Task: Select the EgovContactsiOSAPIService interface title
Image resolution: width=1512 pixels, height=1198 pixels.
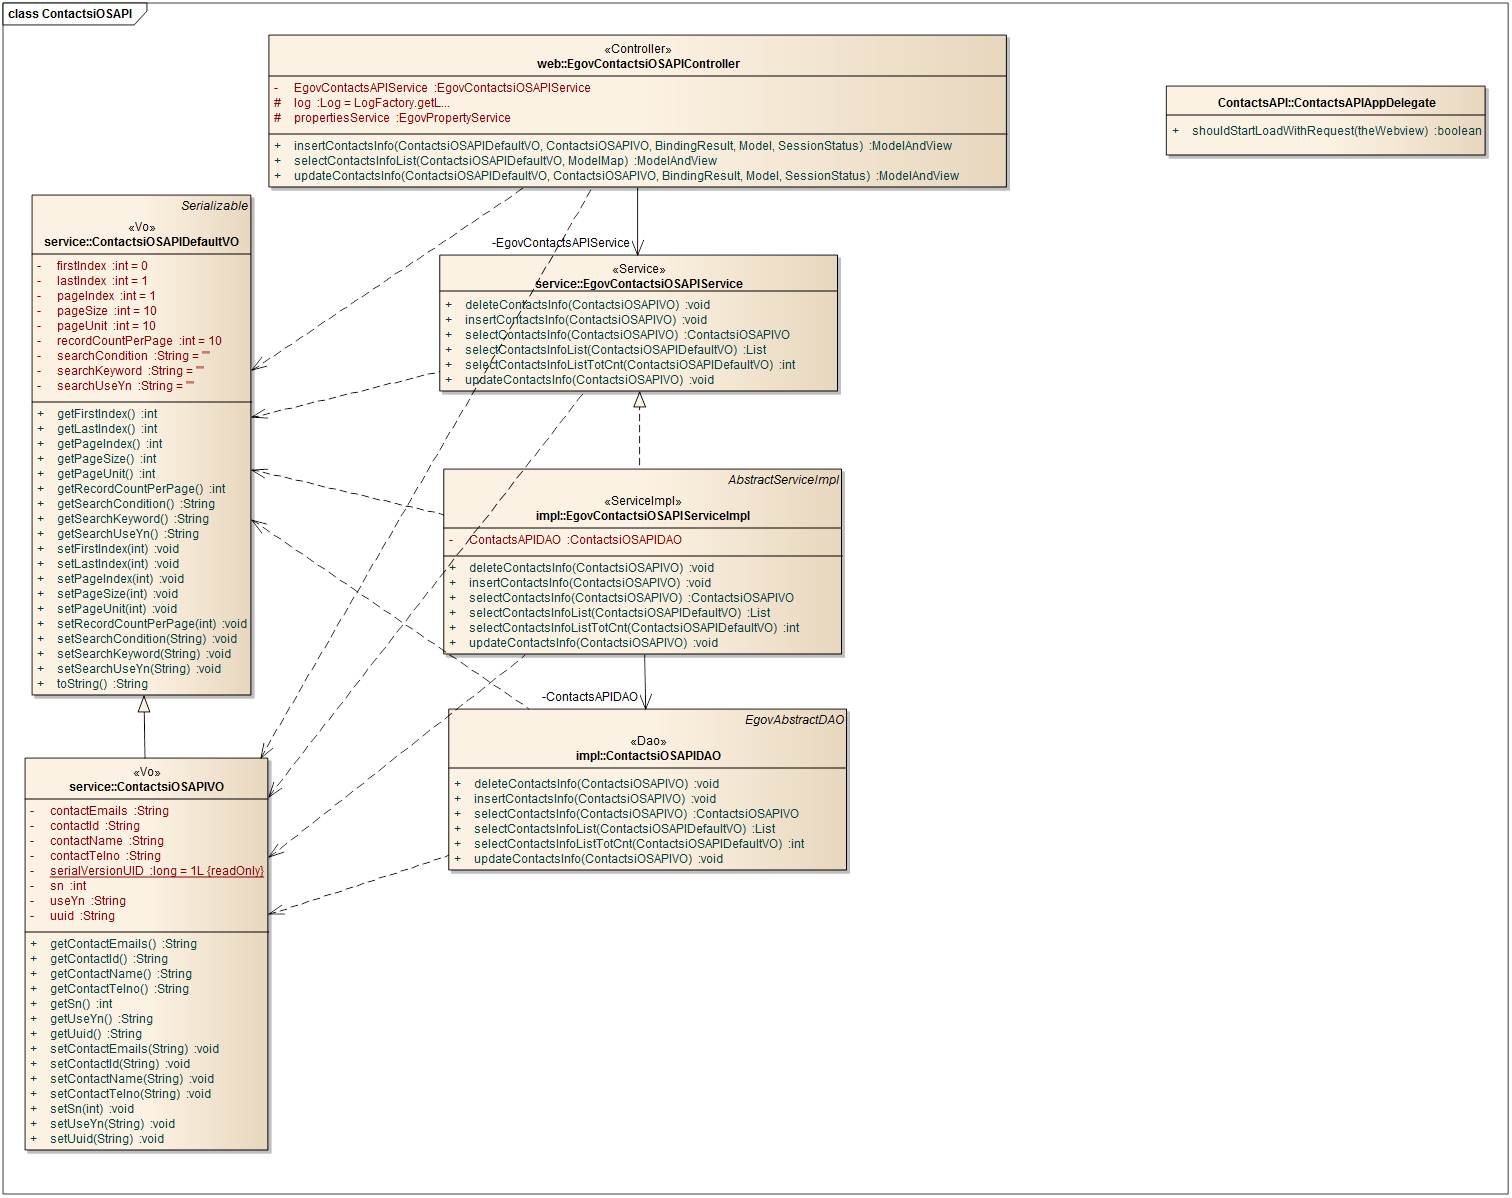Action: (x=639, y=284)
